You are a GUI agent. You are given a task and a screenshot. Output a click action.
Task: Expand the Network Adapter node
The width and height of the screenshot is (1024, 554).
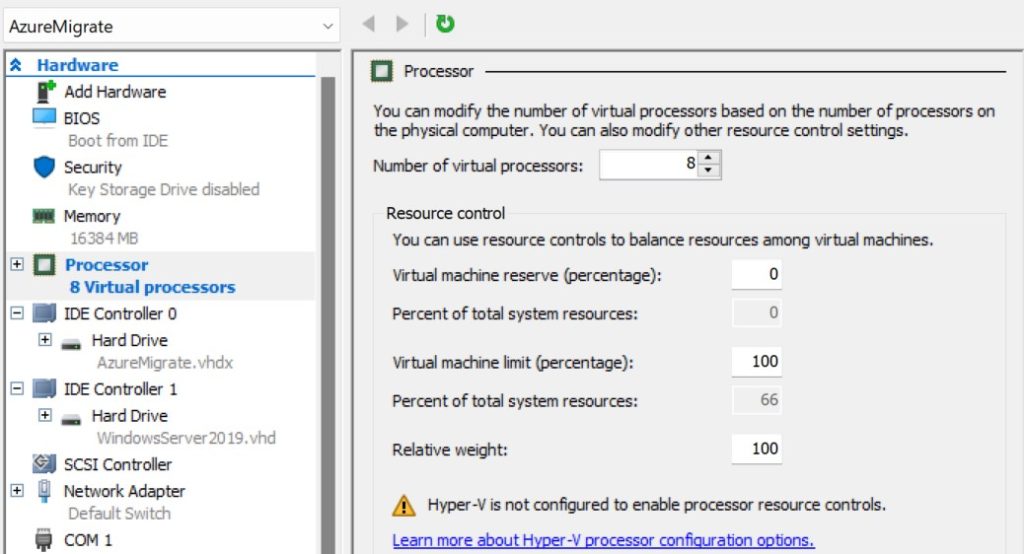click(x=17, y=490)
